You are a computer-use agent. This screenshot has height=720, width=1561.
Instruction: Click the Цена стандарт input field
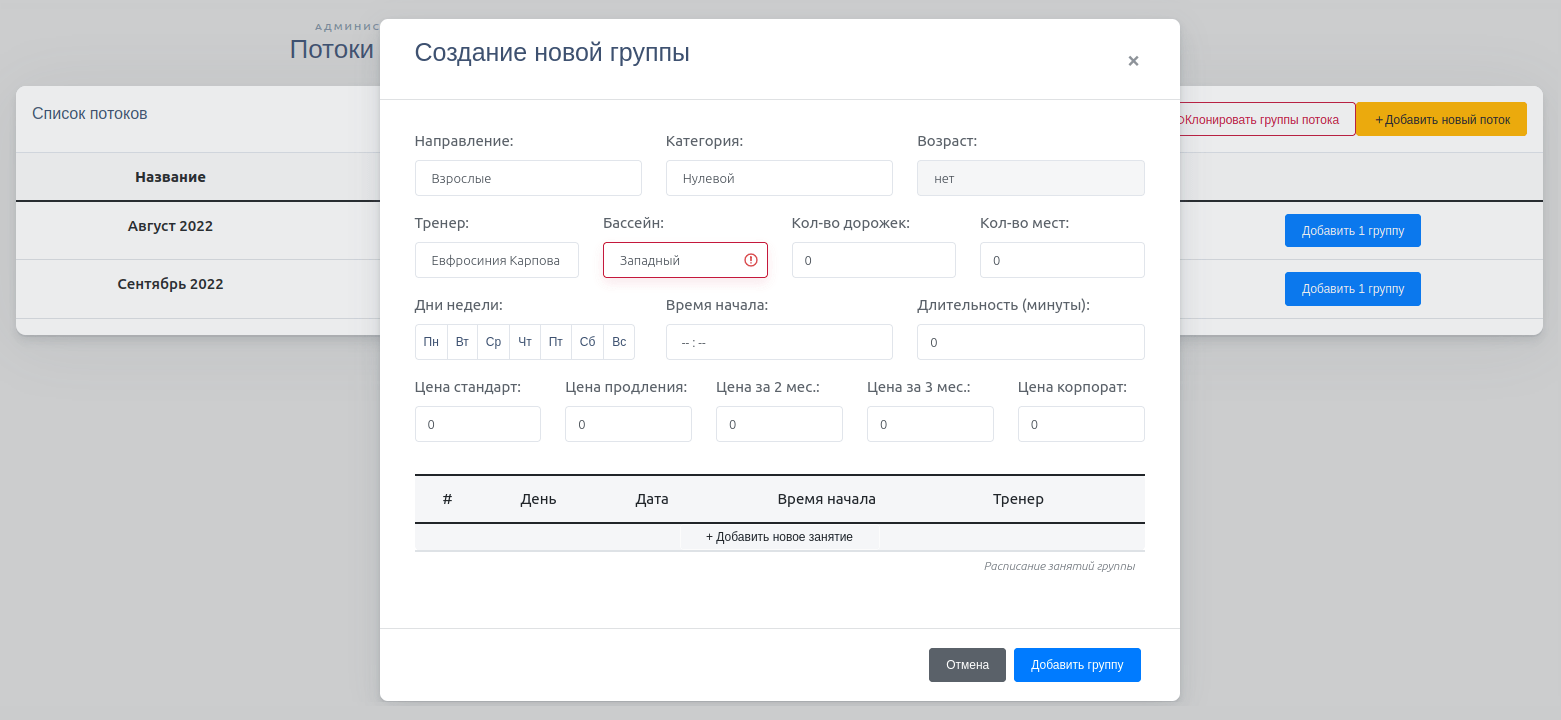pyautogui.click(x=477, y=423)
